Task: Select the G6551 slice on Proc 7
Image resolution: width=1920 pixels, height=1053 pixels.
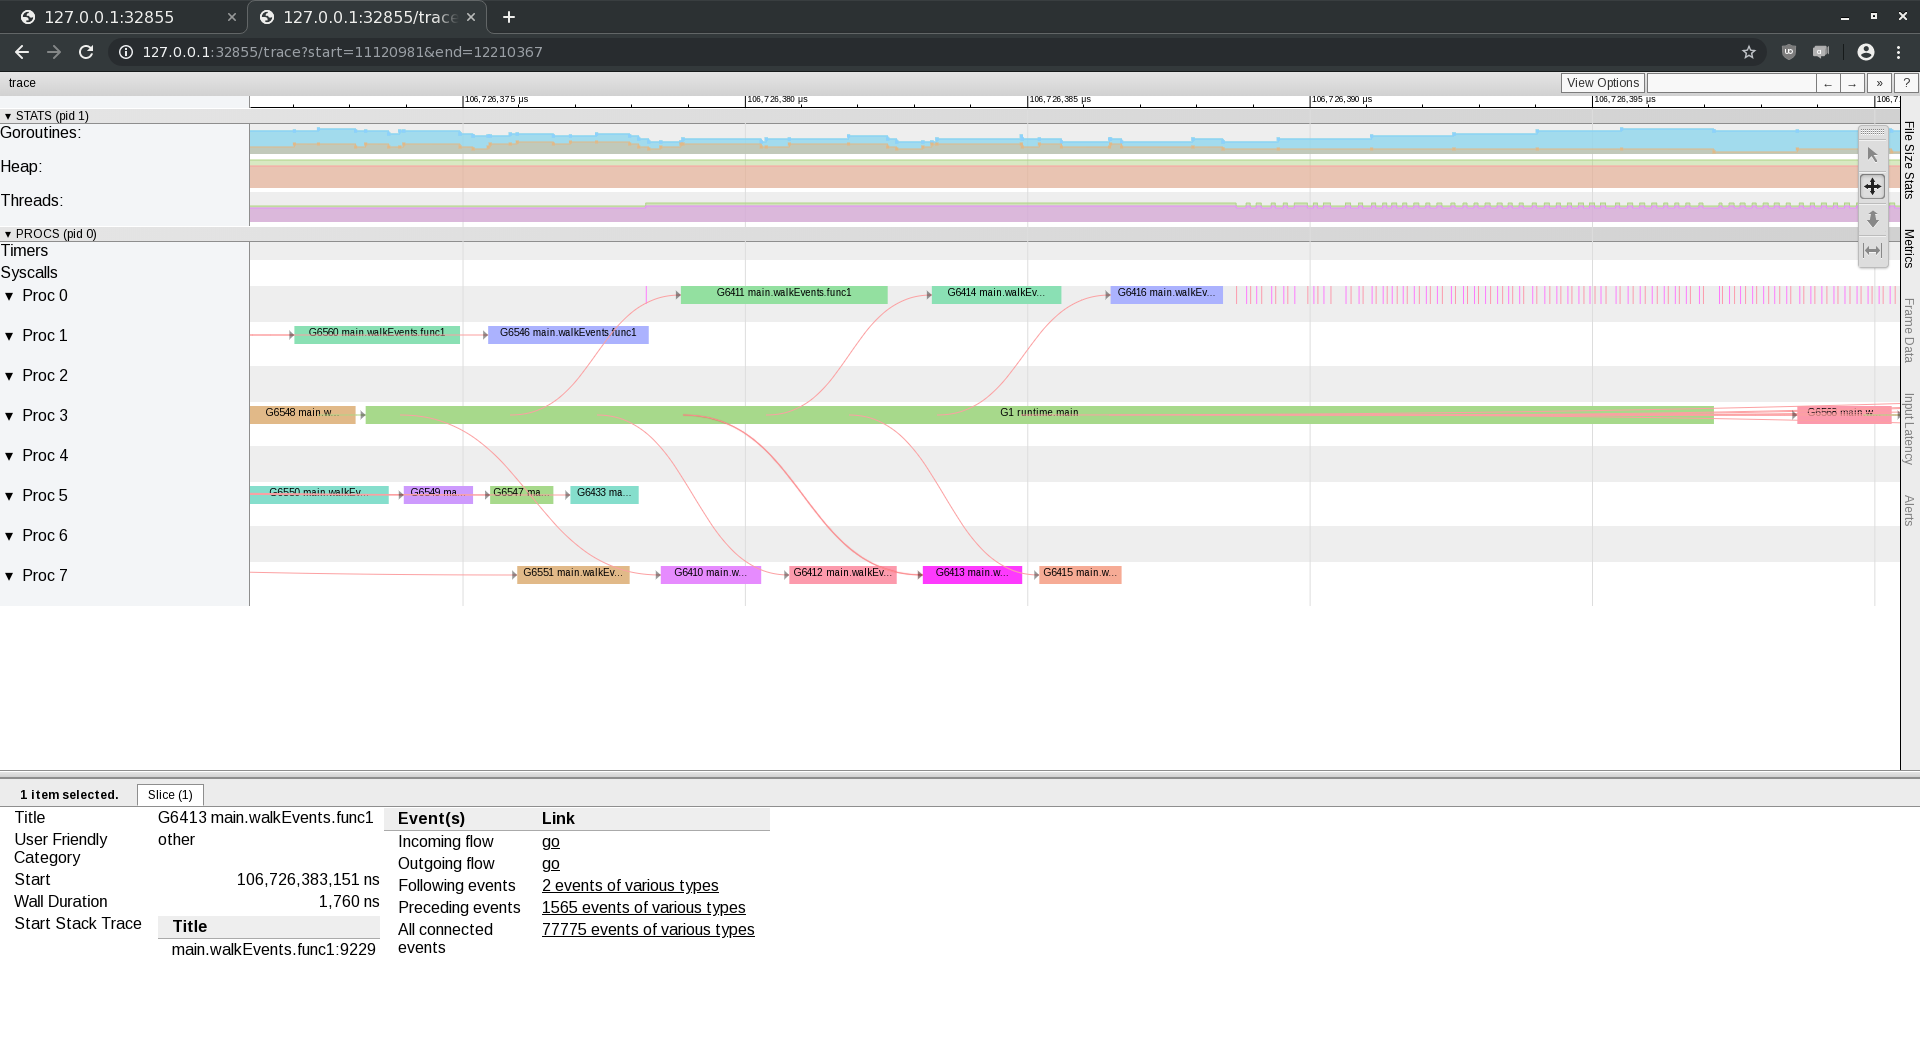Action: tap(573, 574)
